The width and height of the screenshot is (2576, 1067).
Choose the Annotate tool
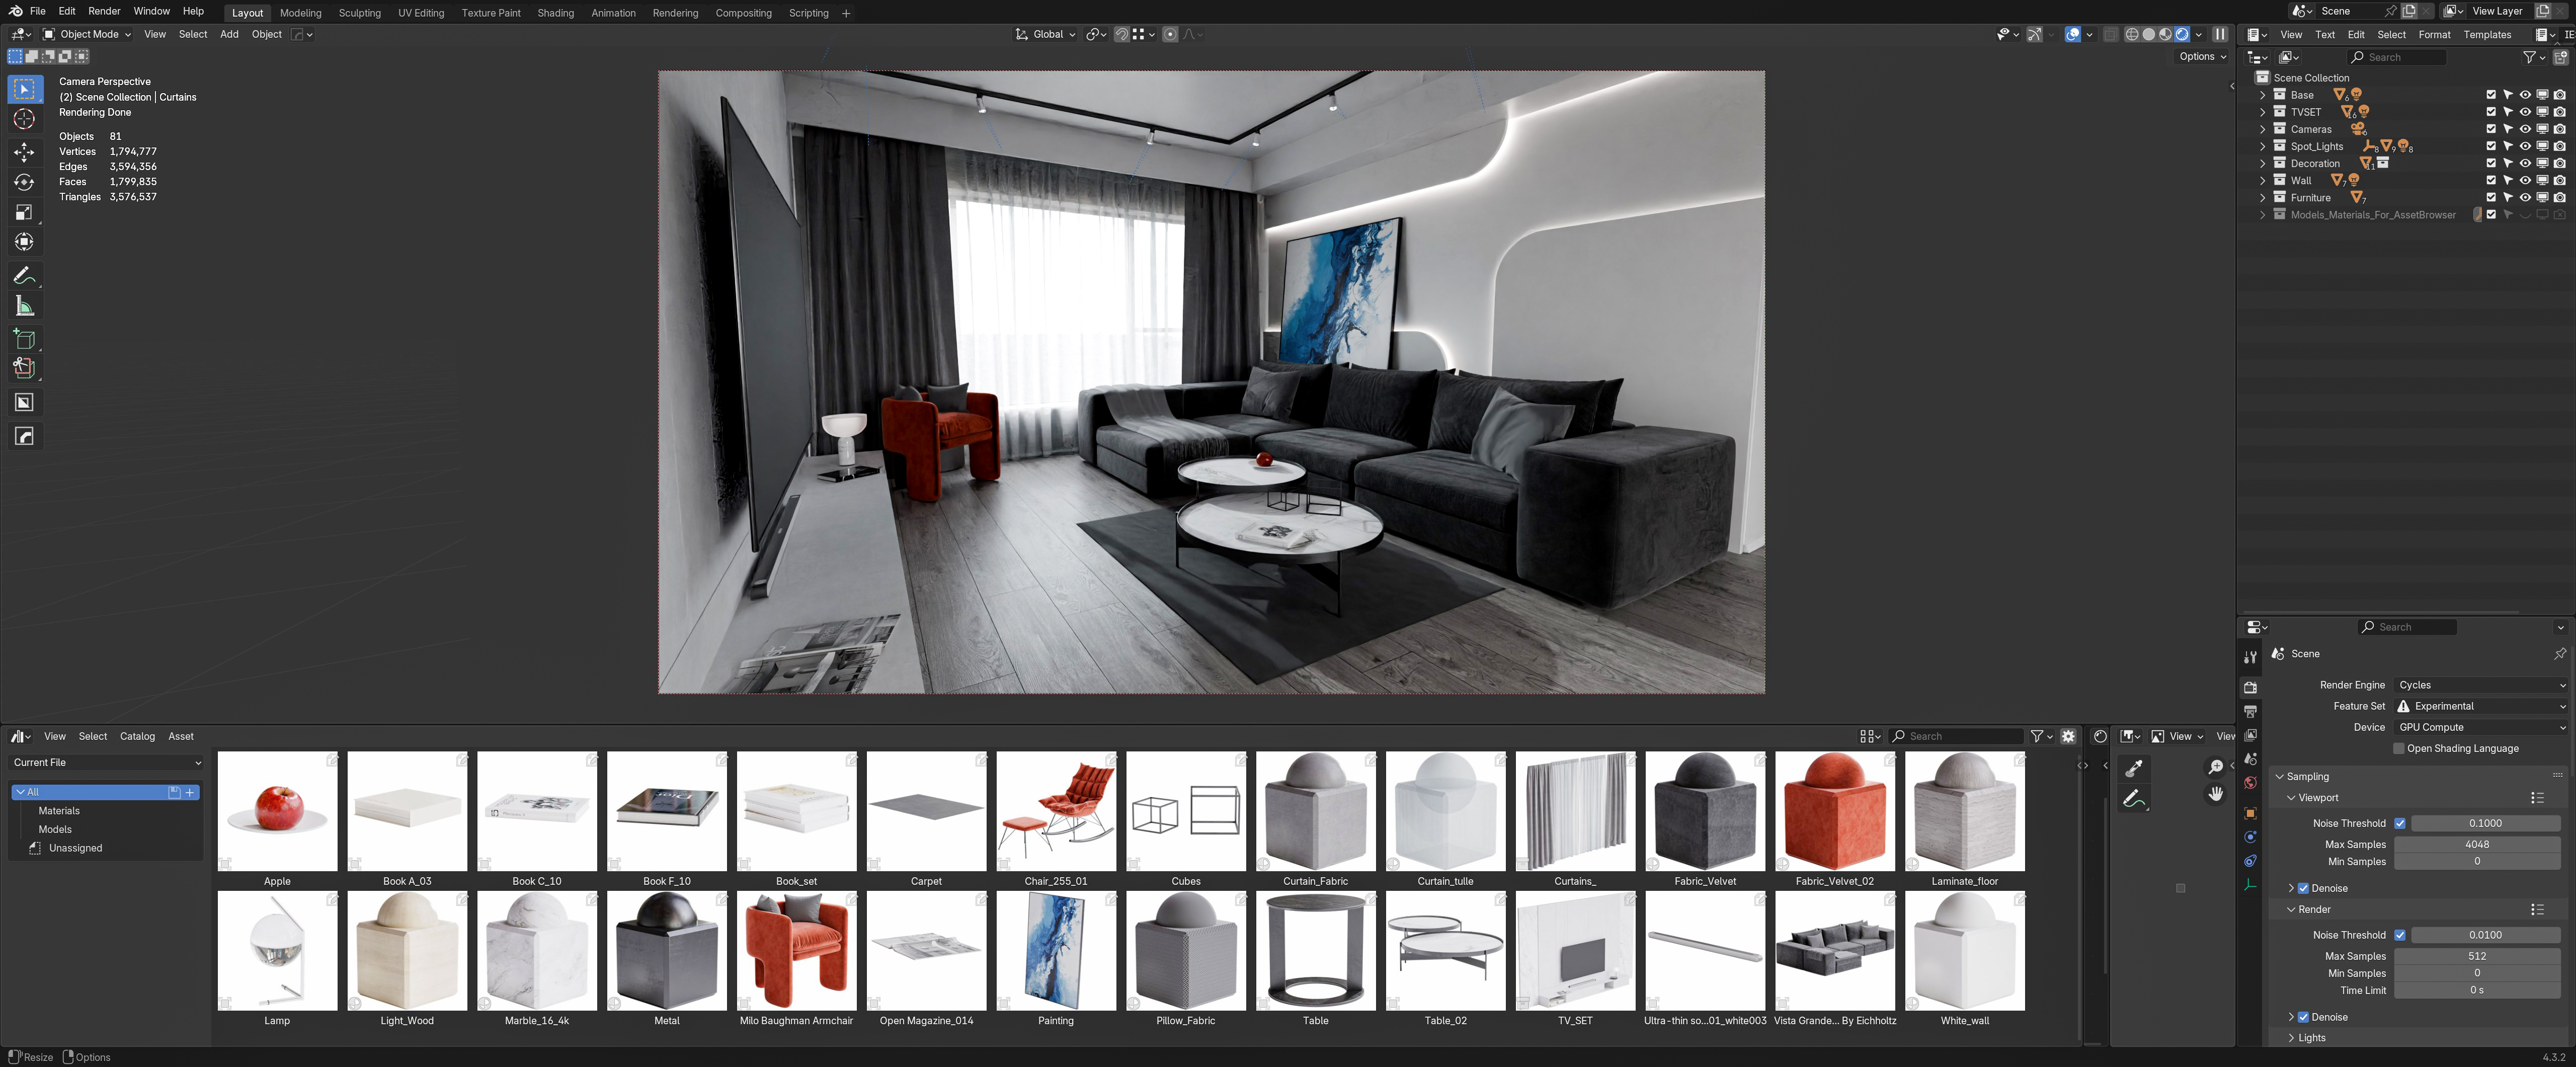pos(24,276)
